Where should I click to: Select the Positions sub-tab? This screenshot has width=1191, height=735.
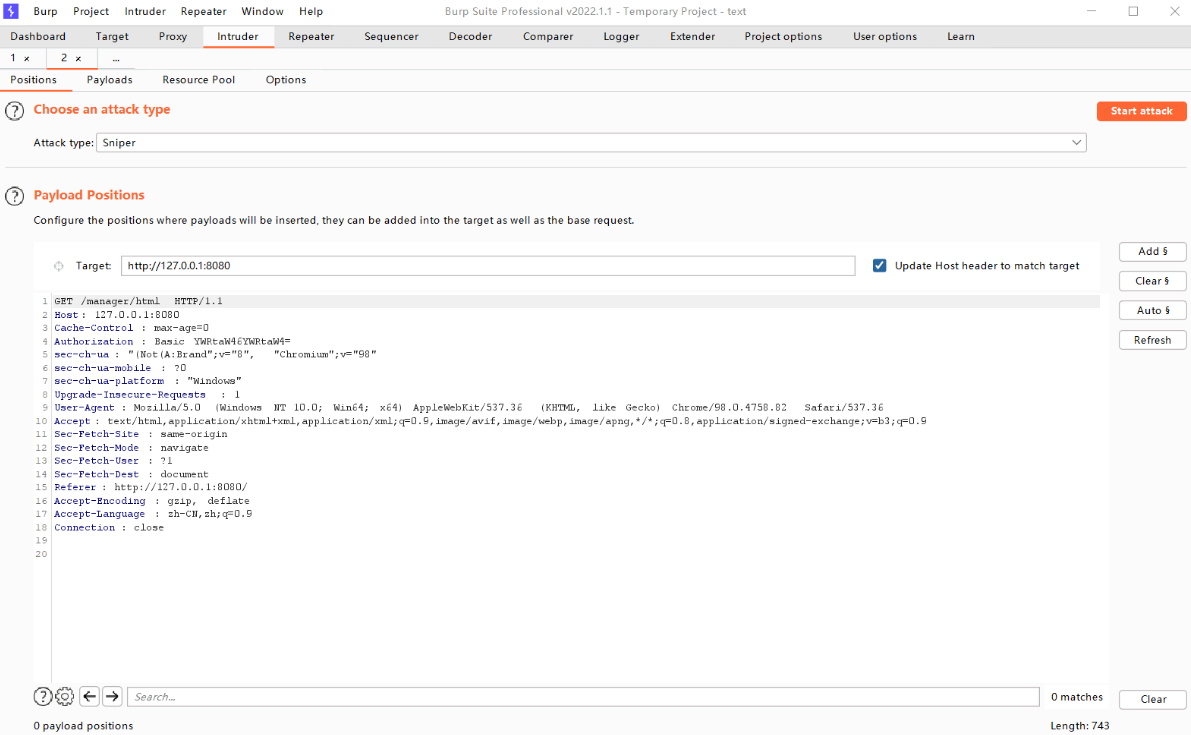[33, 80]
